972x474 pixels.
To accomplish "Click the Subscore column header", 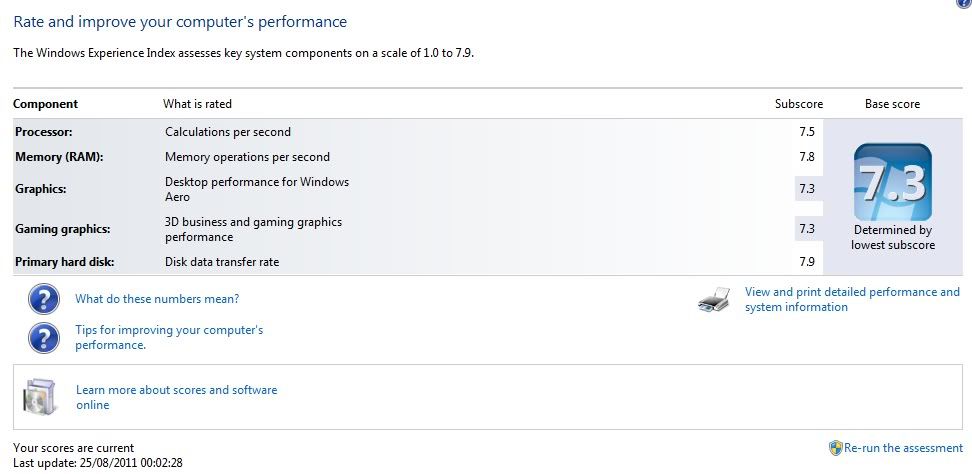I will point(798,104).
